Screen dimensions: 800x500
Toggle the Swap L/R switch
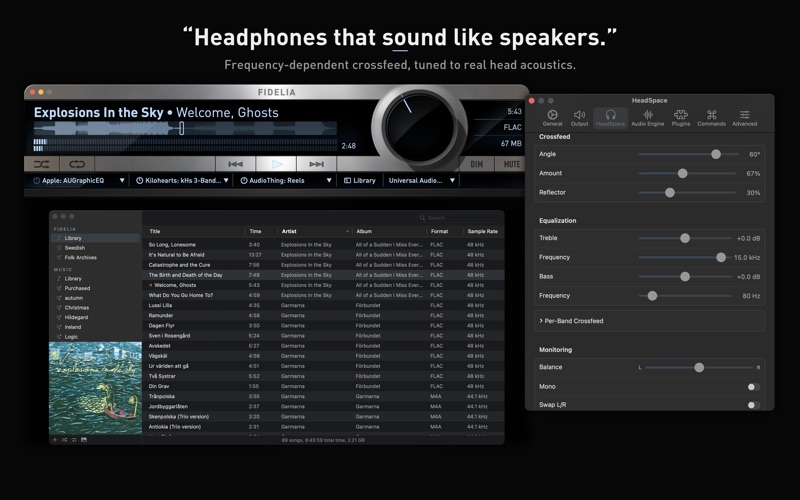point(754,405)
